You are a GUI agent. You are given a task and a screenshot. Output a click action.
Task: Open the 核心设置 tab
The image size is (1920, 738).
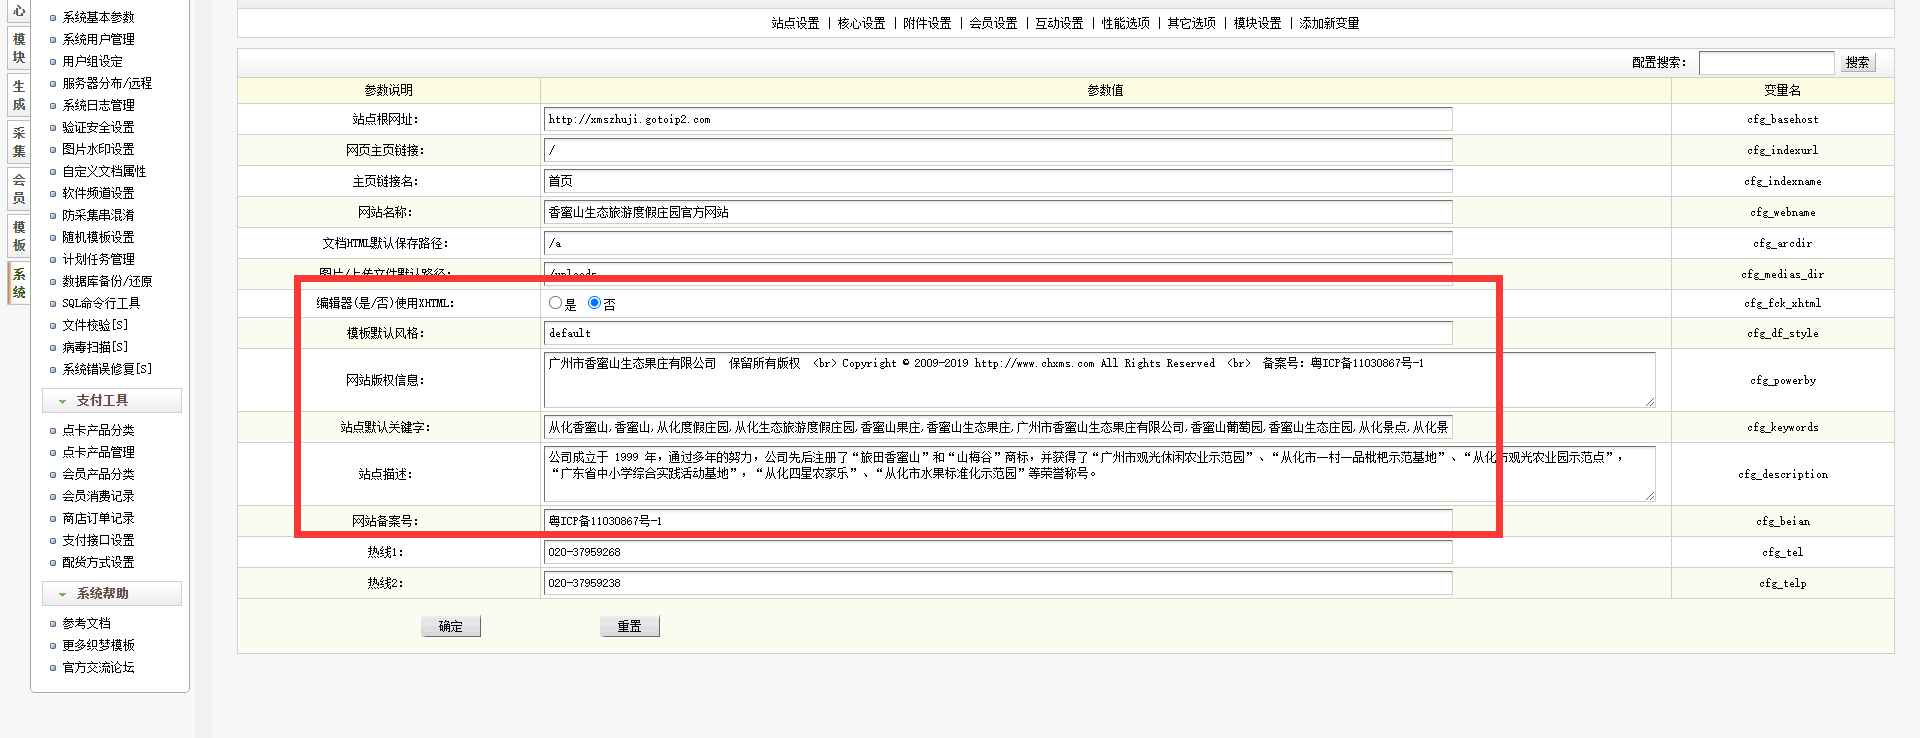click(861, 23)
